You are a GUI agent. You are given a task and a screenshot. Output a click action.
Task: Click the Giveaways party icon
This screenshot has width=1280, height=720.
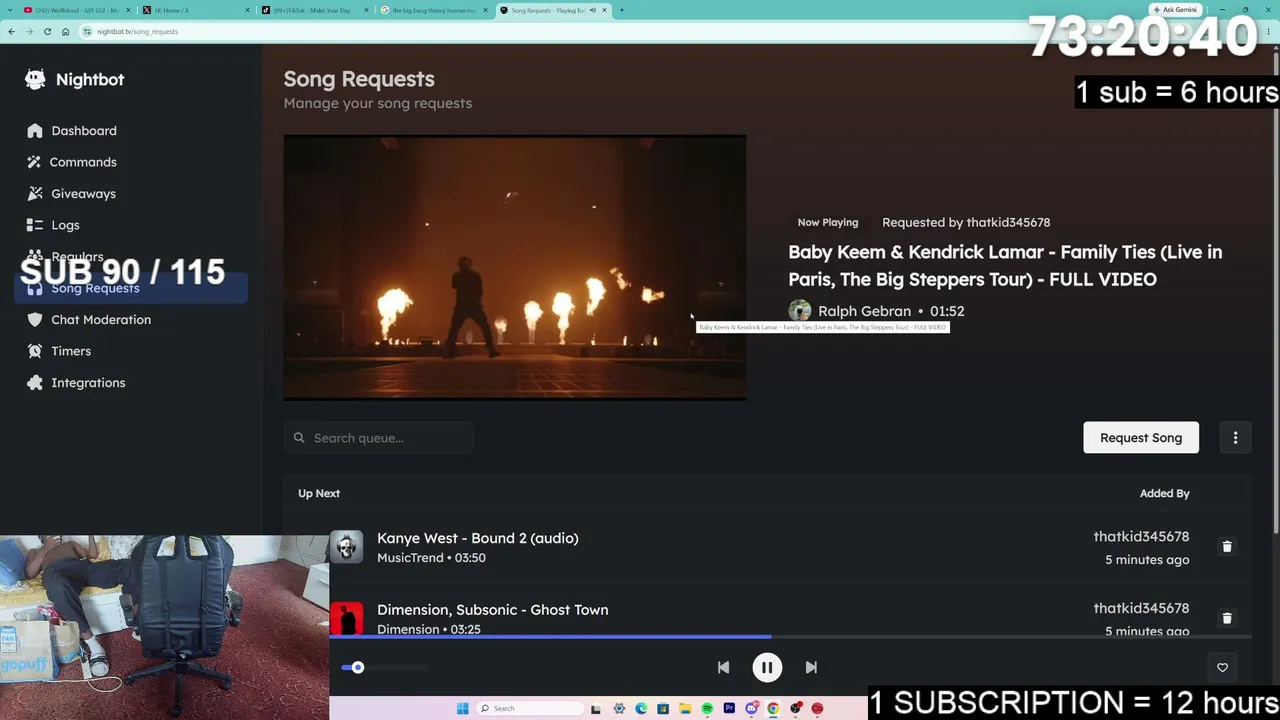(35, 194)
